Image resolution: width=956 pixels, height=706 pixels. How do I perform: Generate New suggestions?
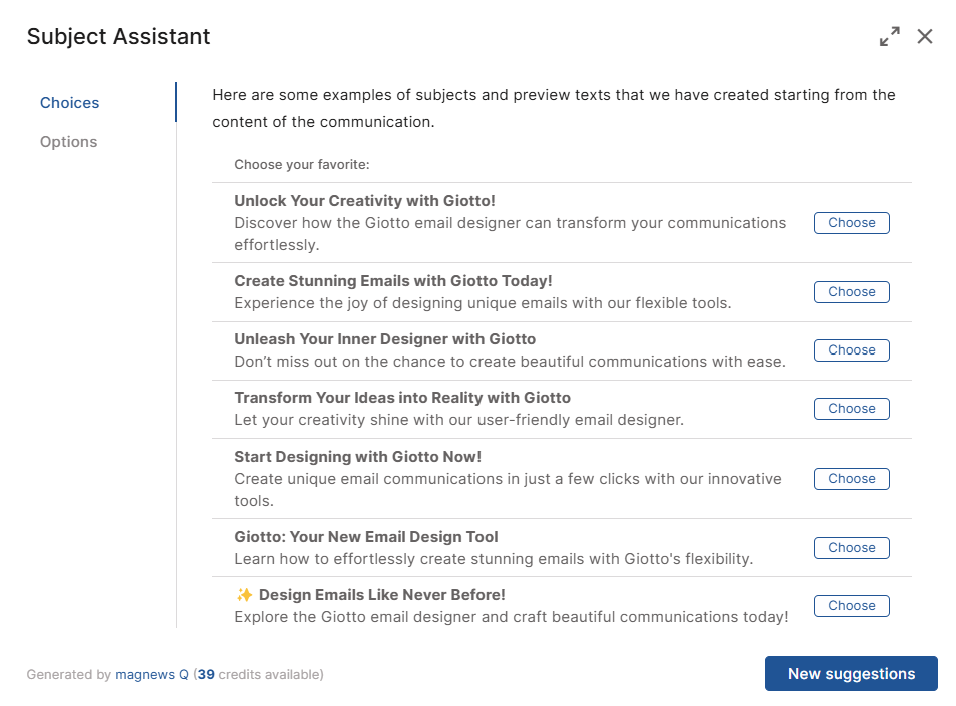[851, 674]
